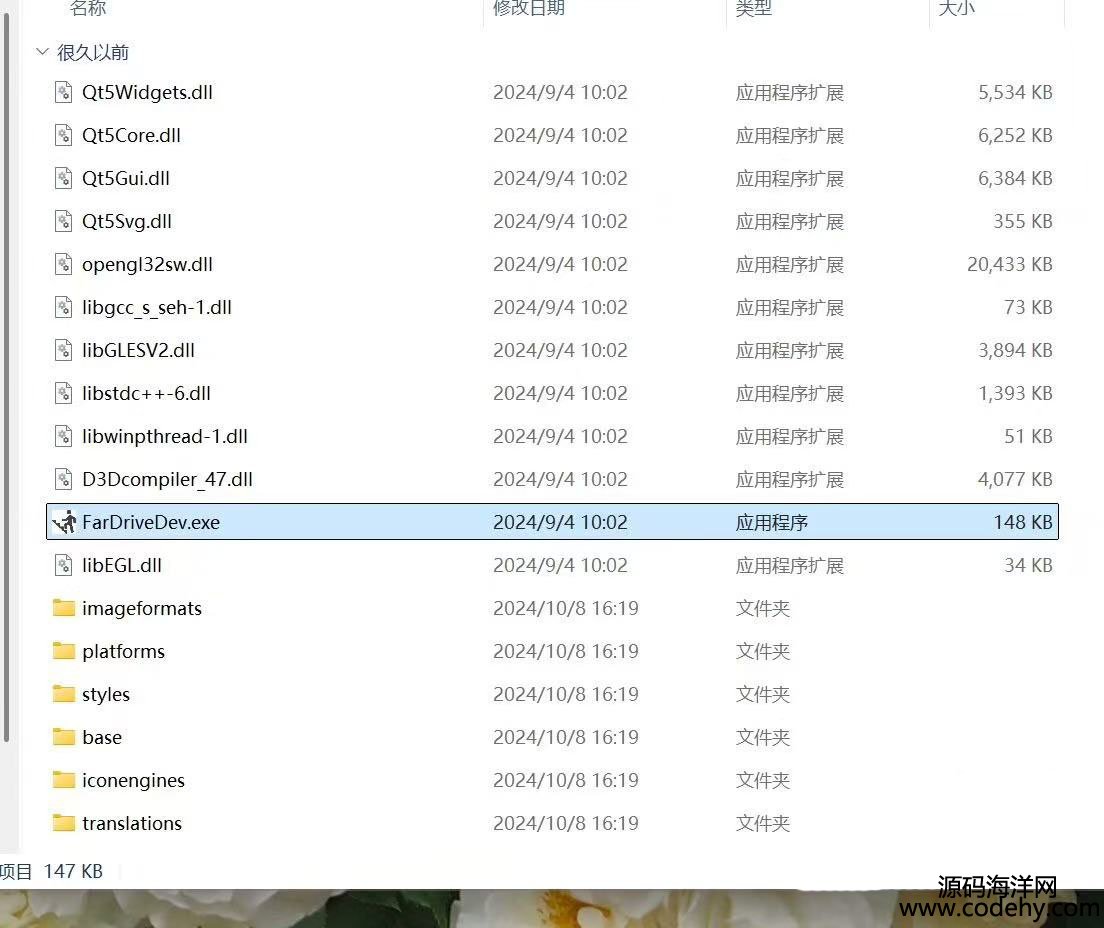
Task: Click the 147 KB status bar text
Action: pyautogui.click(x=73, y=871)
